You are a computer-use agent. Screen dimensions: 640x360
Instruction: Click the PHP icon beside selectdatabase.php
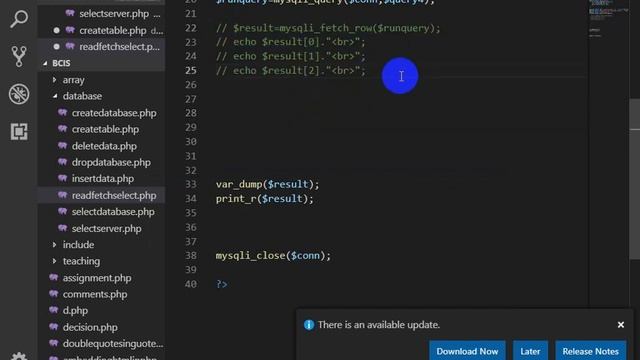point(62,211)
